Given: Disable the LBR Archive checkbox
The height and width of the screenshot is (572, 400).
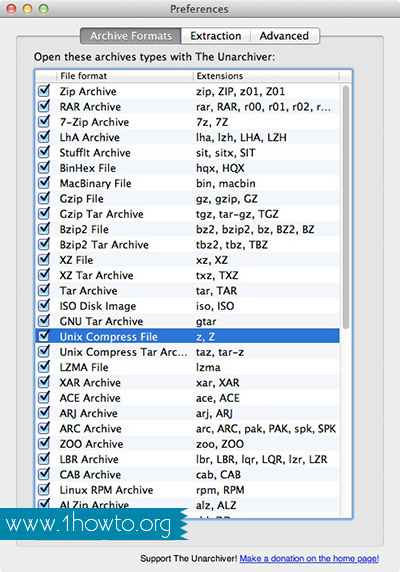Looking at the screenshot, I should coord(44,458).
